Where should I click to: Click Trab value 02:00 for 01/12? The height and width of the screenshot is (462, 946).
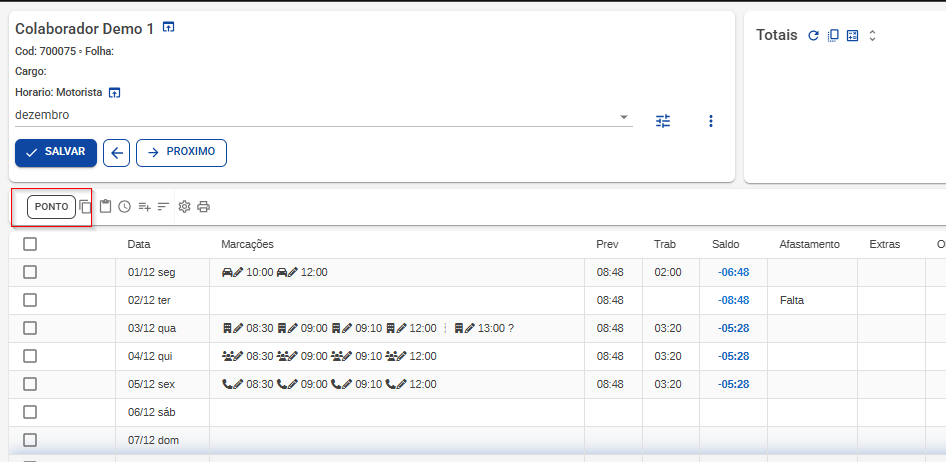coord(668,273)
